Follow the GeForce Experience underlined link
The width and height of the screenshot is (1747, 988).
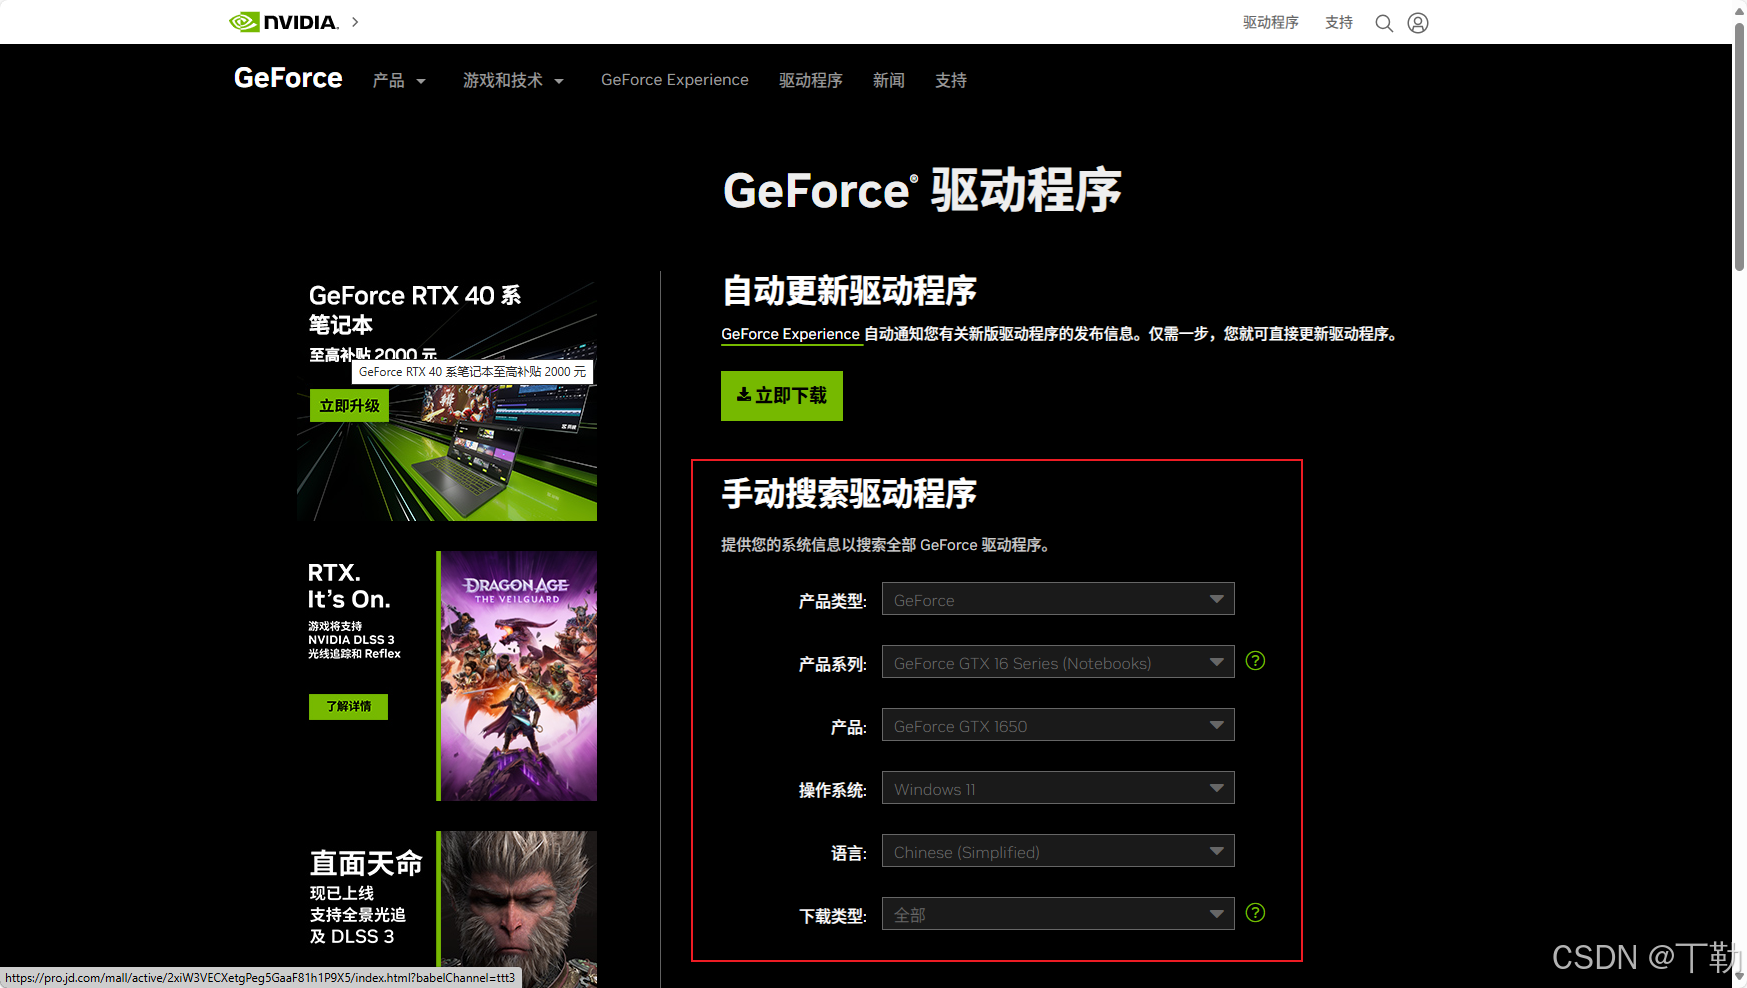[791, 334]
